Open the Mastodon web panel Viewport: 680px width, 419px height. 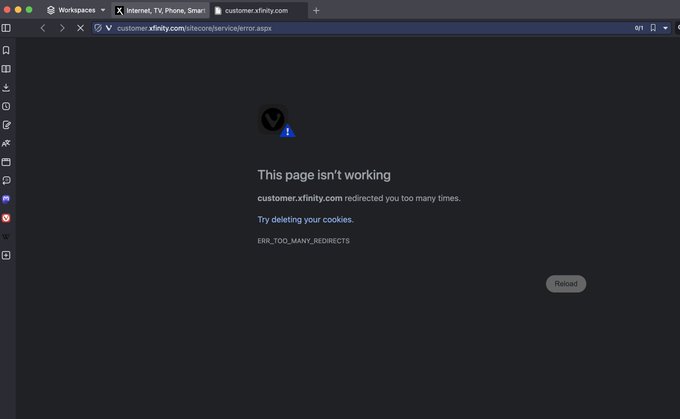(x=6, y=199)
